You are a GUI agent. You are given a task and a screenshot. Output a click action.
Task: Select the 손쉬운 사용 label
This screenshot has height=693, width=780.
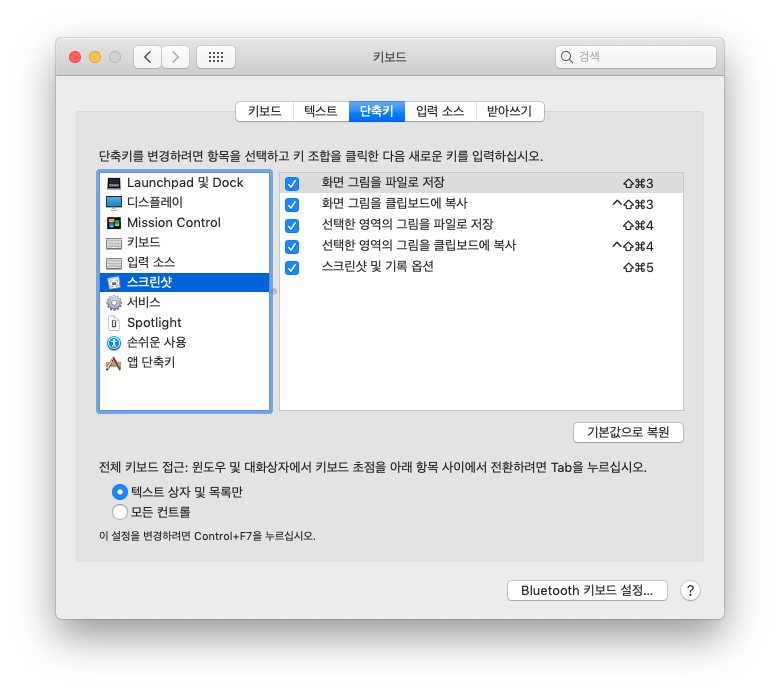157,342
